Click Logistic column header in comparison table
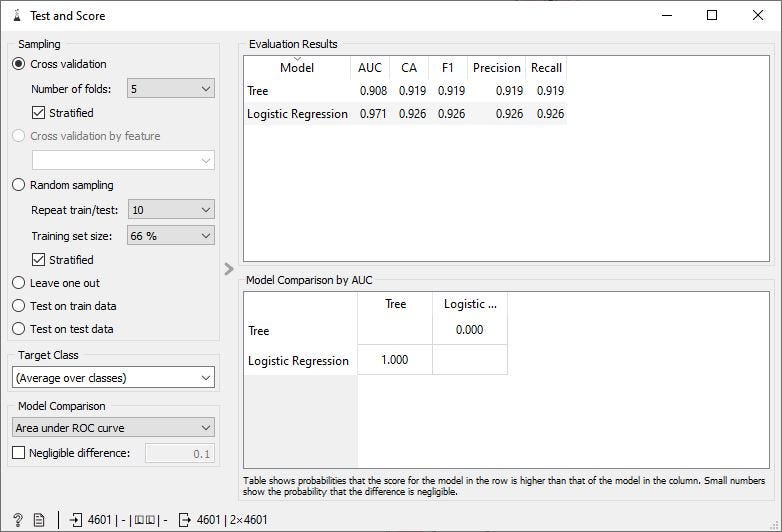The height and width of the screenshot is (532, 782). pyautogui.click(x=470, y=304)
